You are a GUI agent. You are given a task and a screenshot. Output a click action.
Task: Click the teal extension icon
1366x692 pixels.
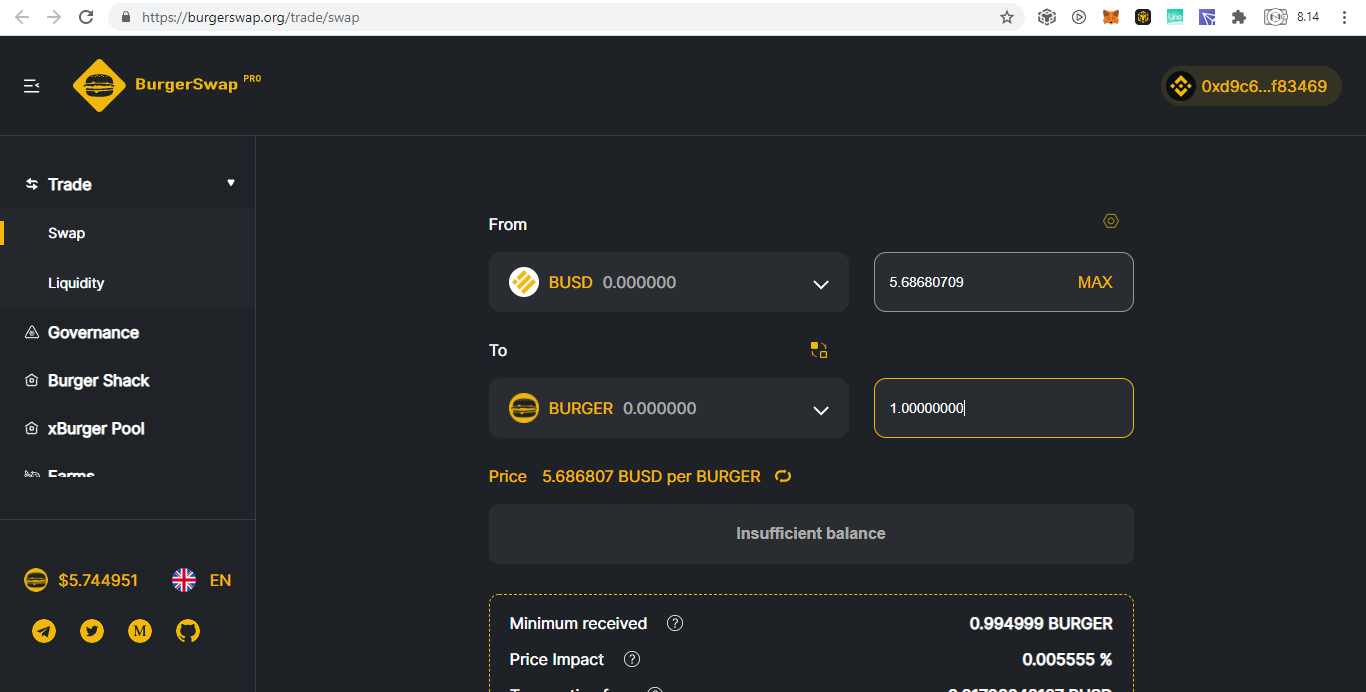[1175, 17]
